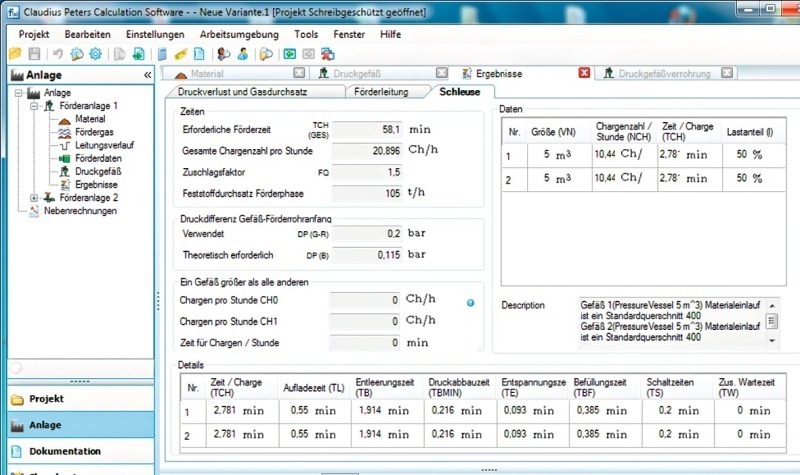The height and width of the screenshot is (475, 800).
Task: Click the undo arrow toolbar icon
Action: (58, 53)
